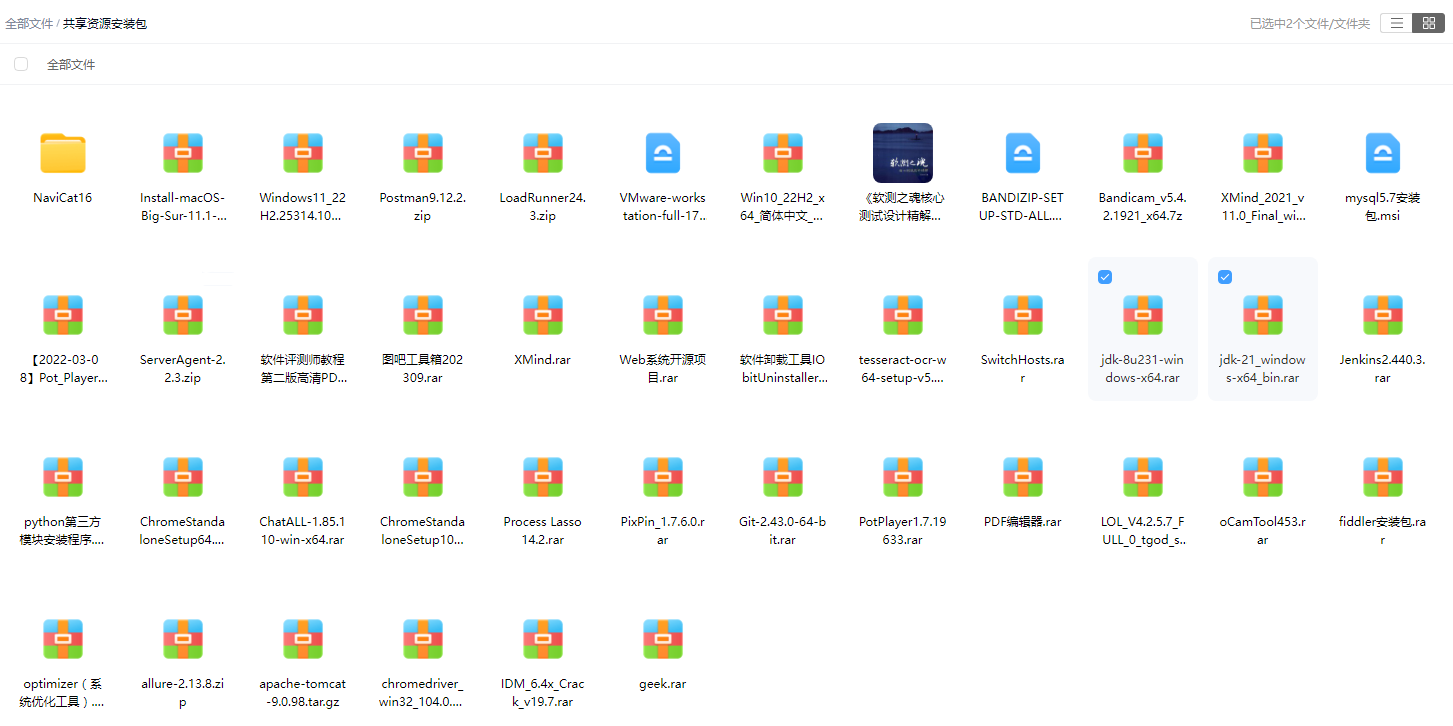
Task: Select the LOL_V4.2.5.7_FULL archive icon
Action: (x=1142, y=477)
